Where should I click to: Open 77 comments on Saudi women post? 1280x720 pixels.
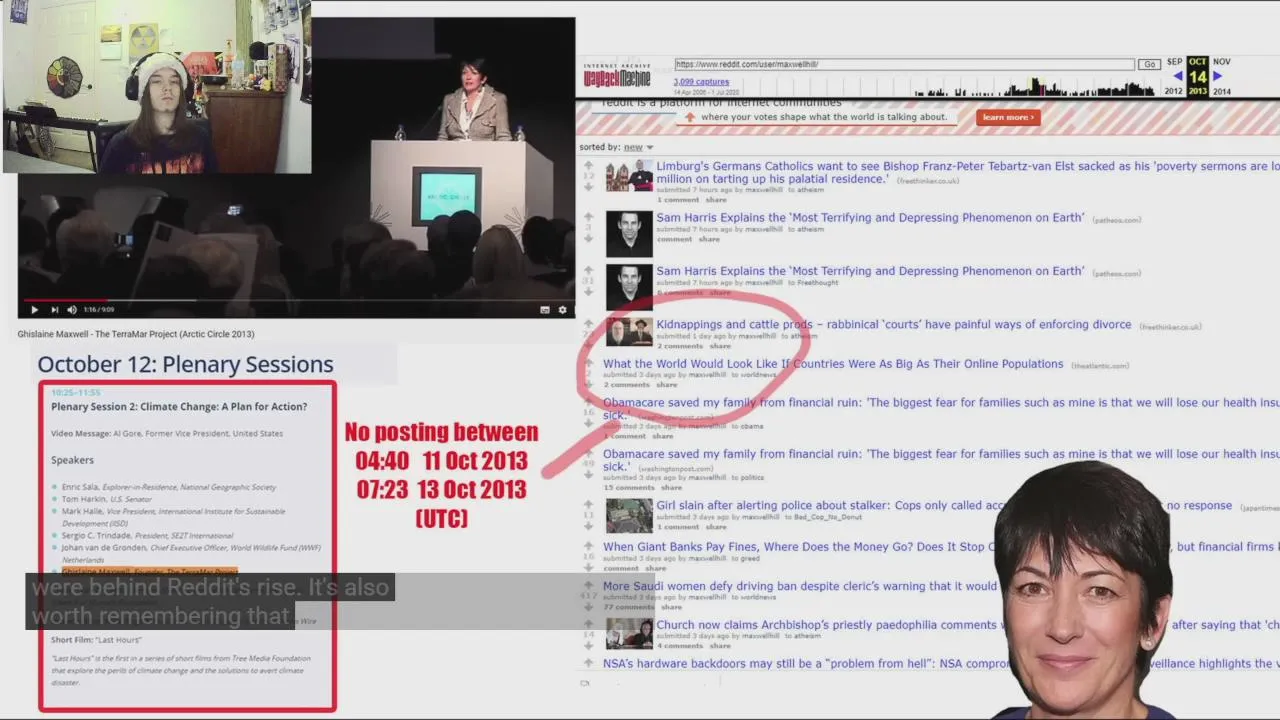[x=628, y=607]
